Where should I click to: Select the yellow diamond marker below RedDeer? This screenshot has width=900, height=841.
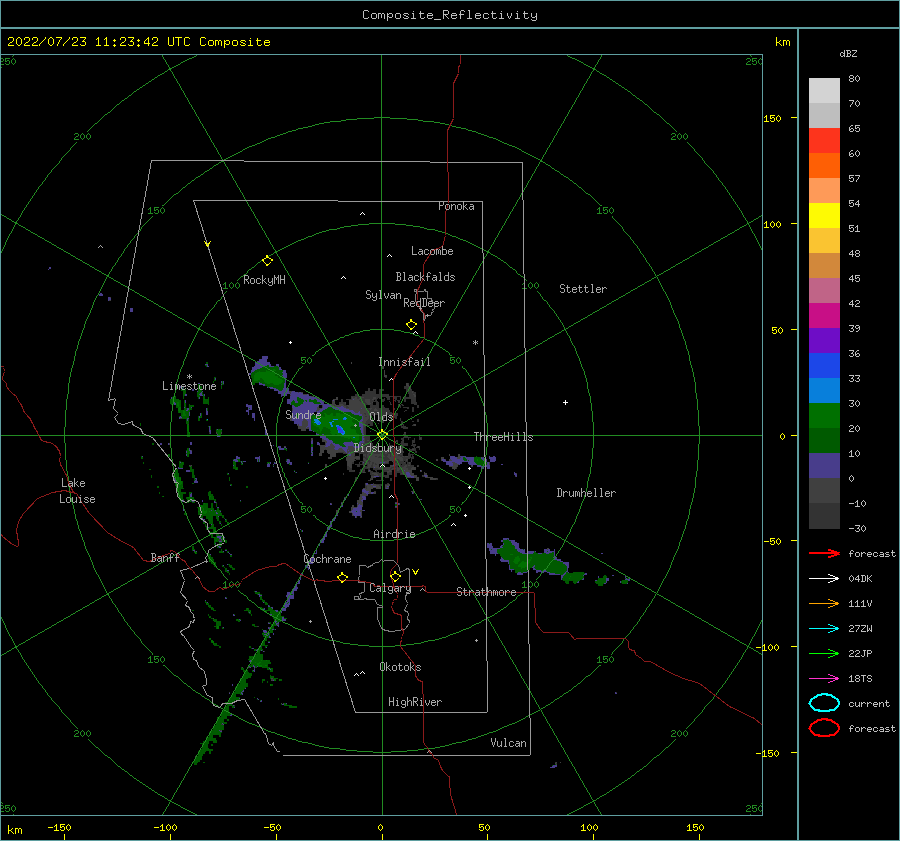click(412, 325)
